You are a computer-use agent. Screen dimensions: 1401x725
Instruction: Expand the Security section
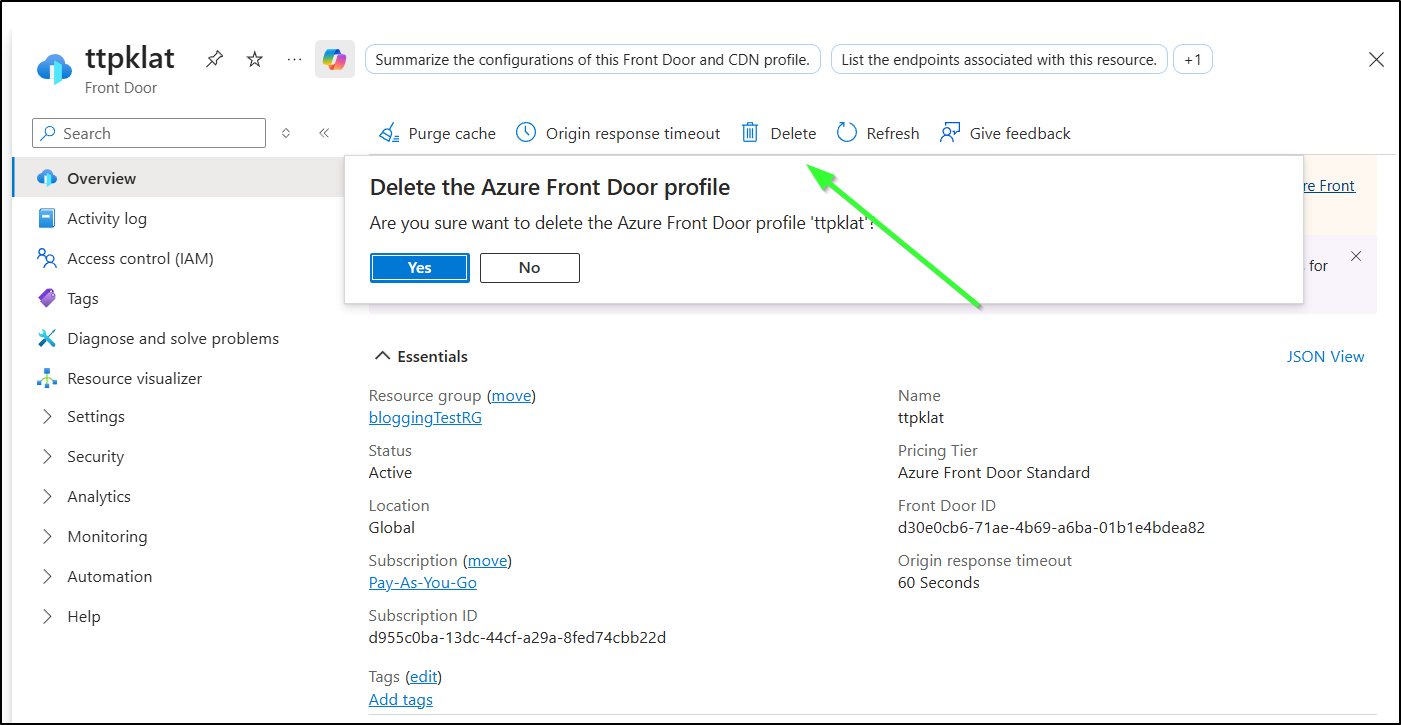(95, 457)
